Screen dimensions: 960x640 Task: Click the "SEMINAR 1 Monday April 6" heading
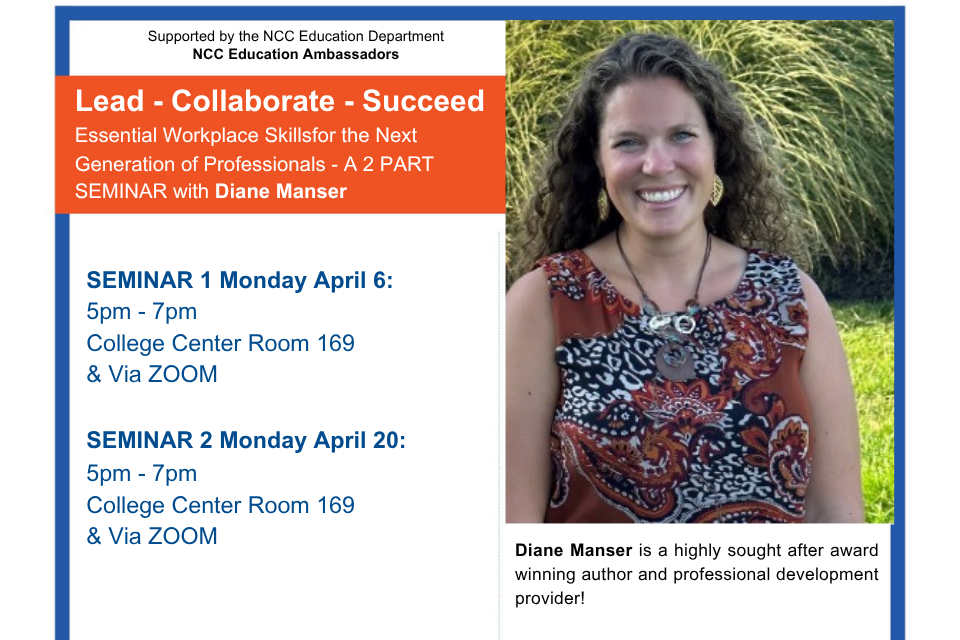pyautogui.click(x=240, y=280)
